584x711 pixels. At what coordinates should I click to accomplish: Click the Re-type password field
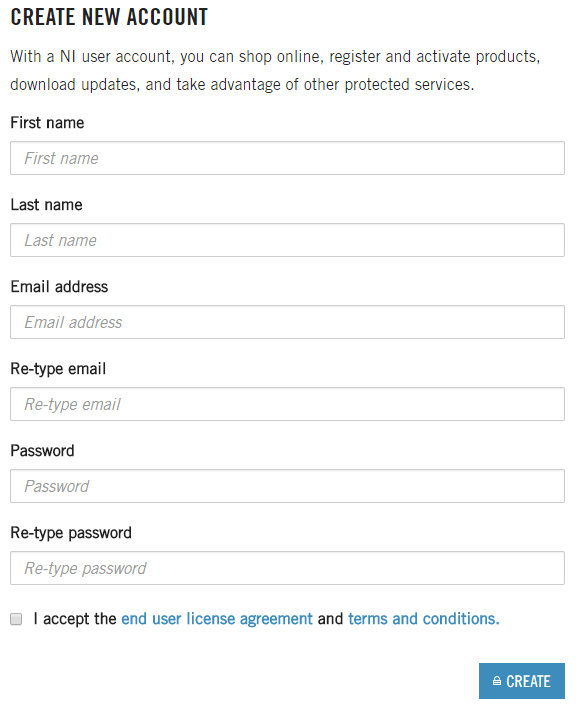pyautogui.click(x=287, y=569)
